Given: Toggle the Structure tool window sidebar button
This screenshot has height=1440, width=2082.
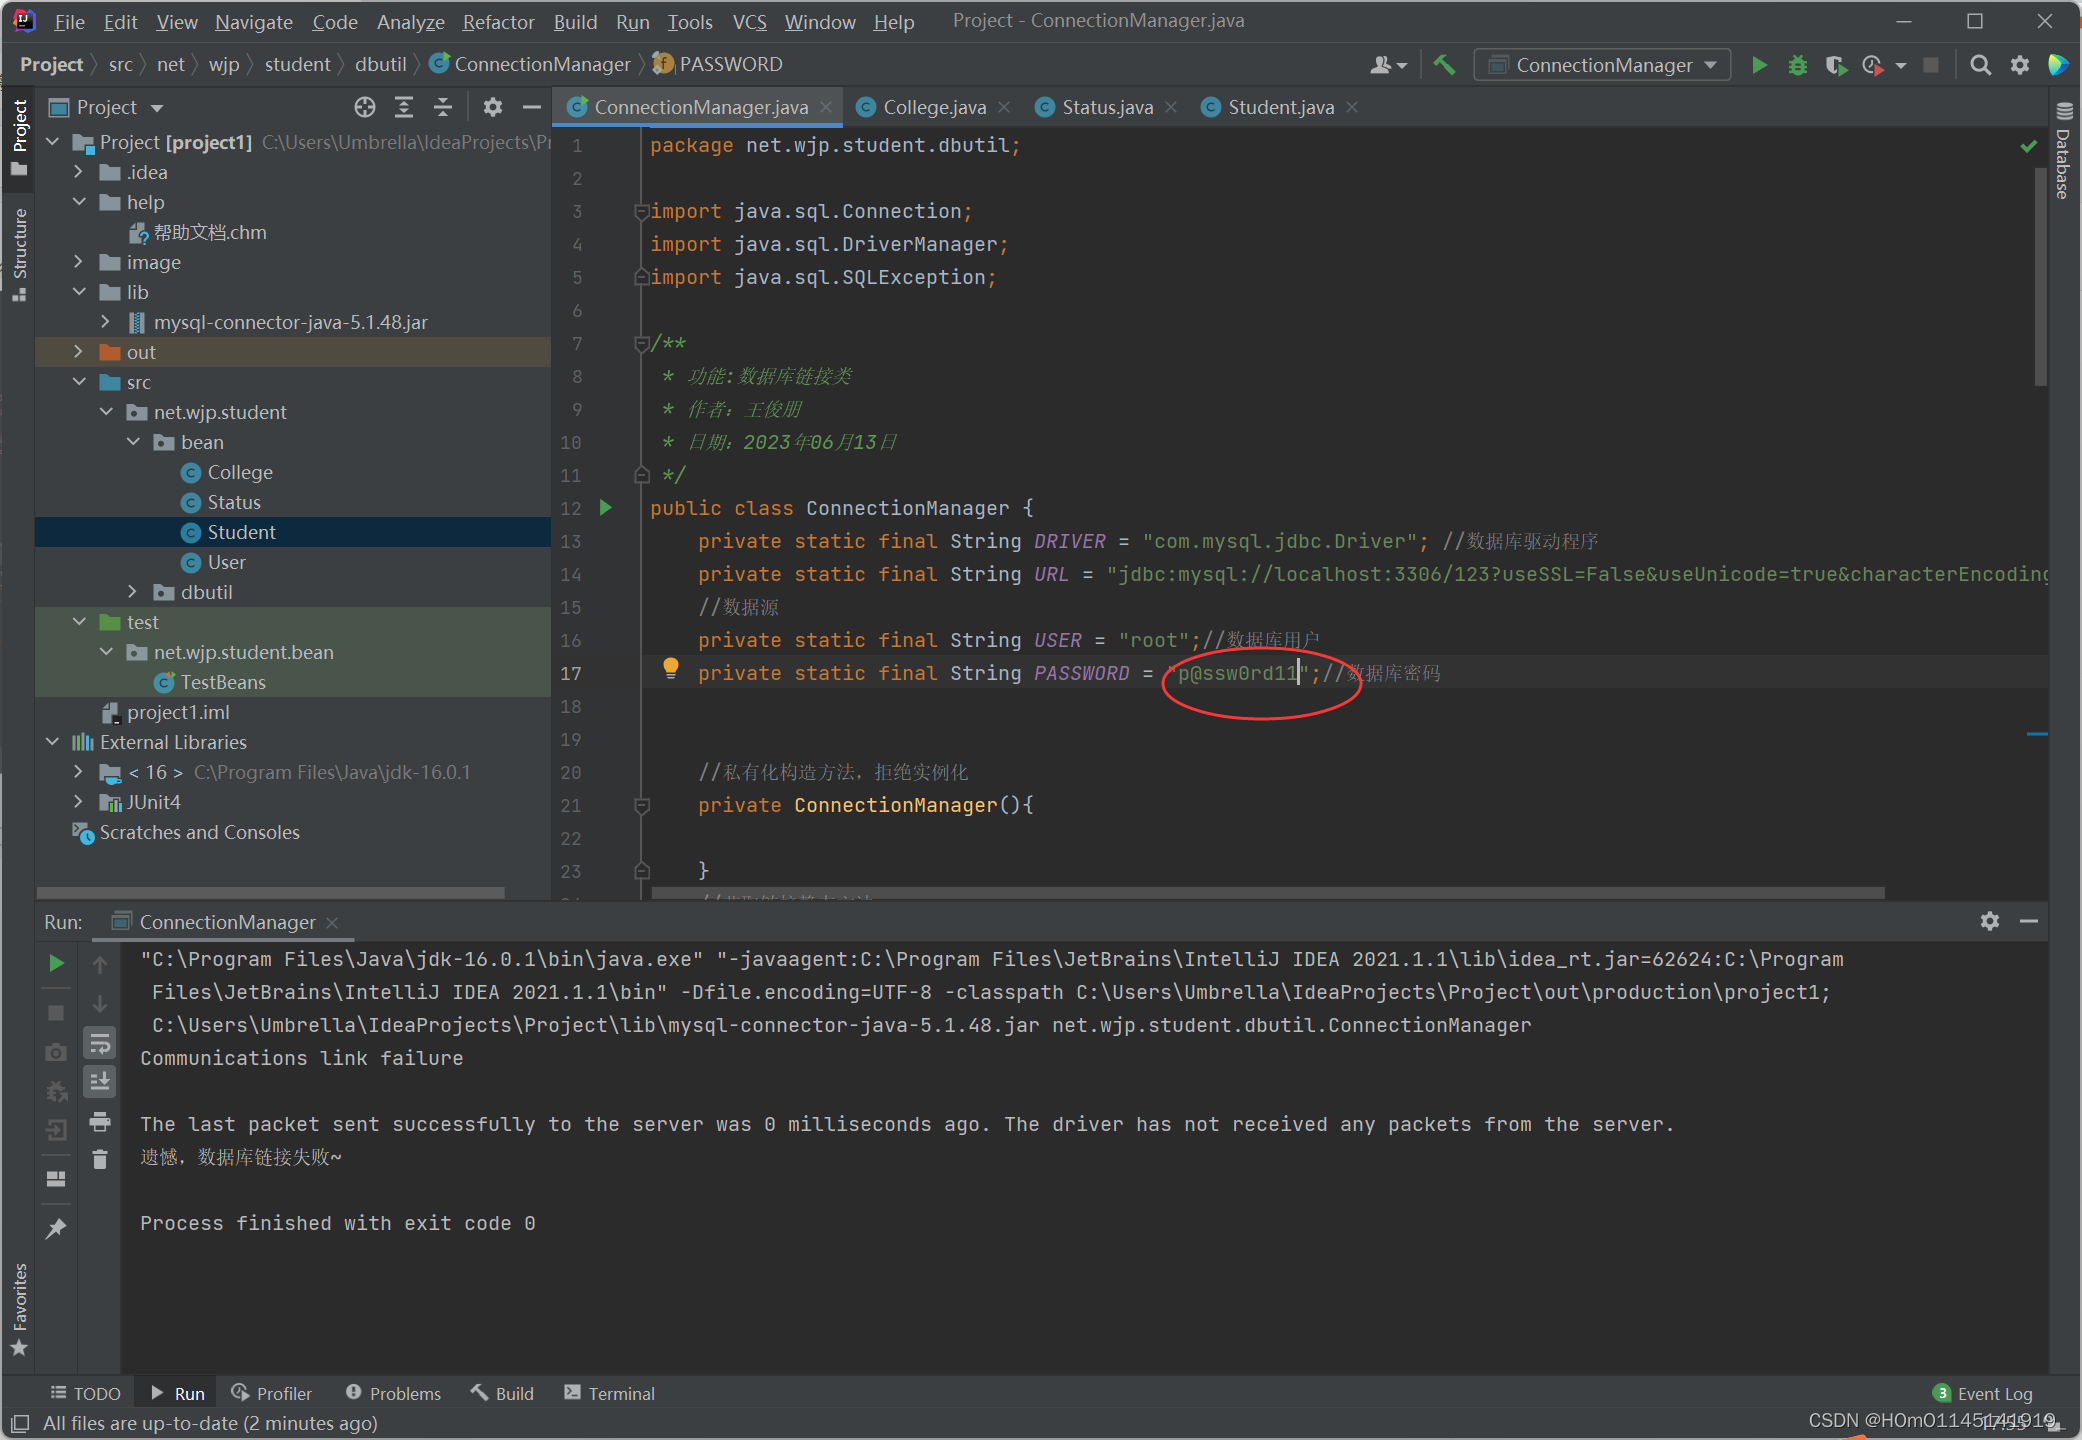Looking at the screenshot, I should (19, 252).
